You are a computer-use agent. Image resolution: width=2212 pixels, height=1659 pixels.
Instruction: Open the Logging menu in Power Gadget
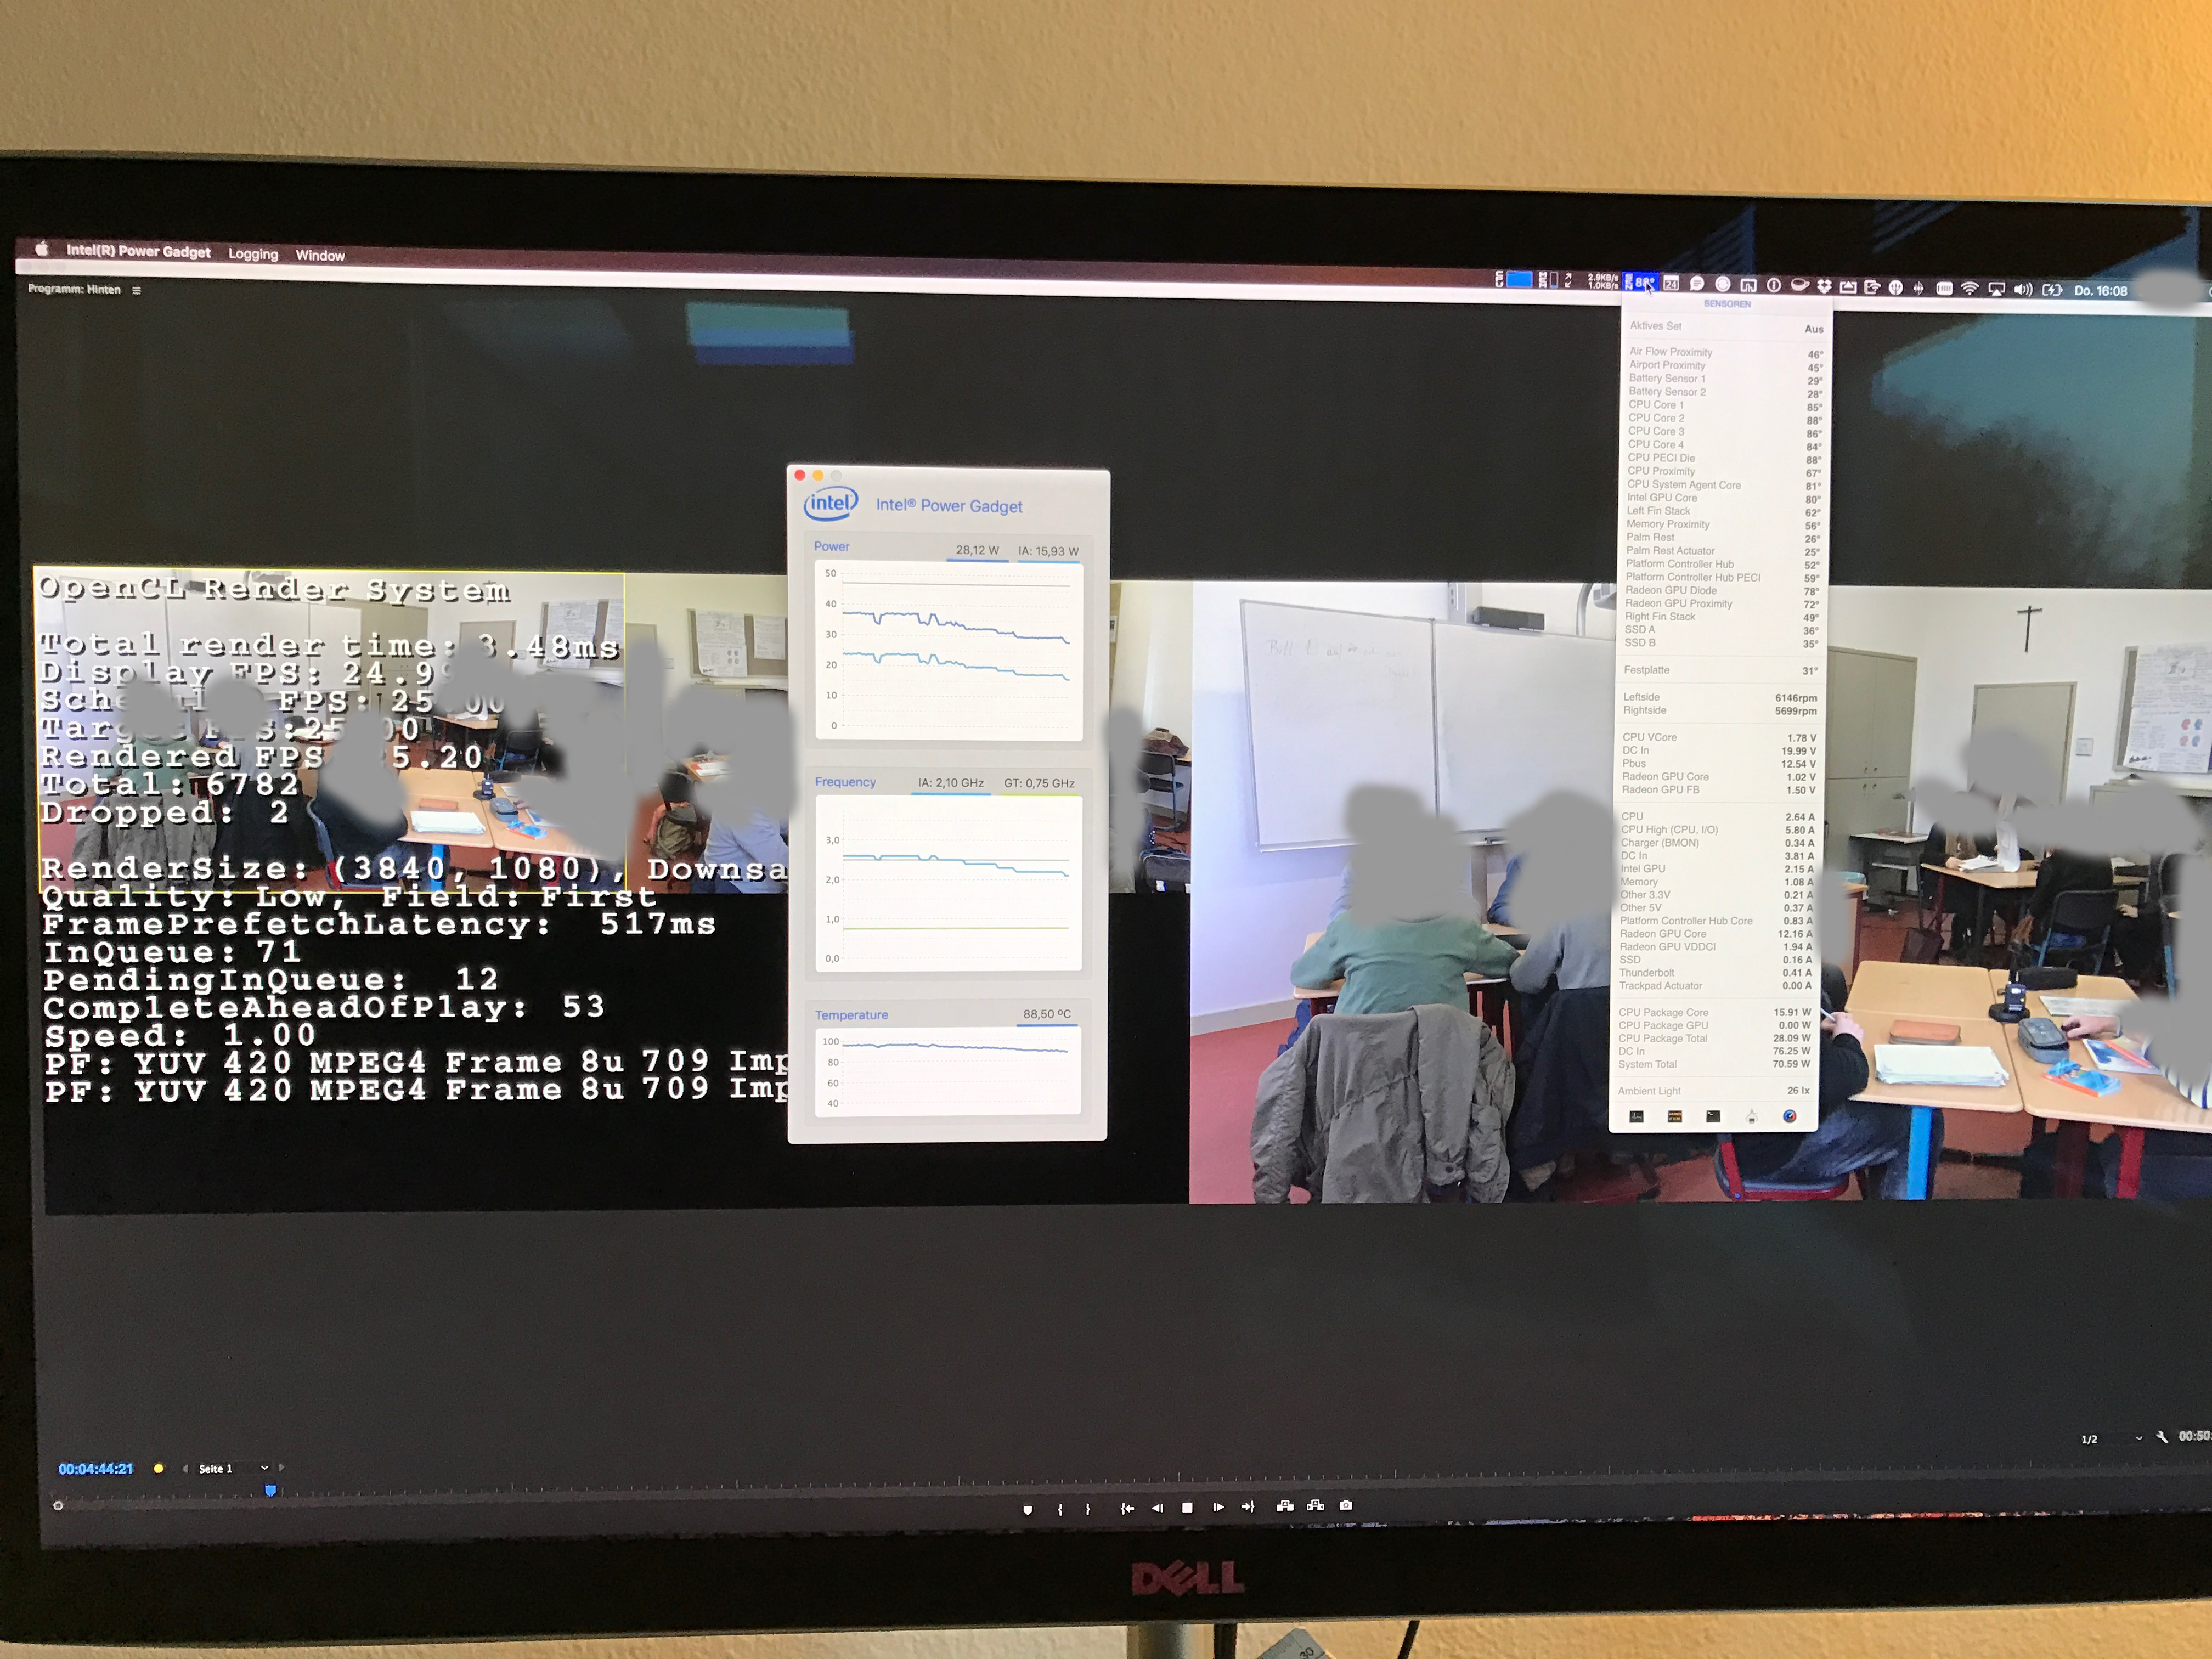[x=251, y=253]
